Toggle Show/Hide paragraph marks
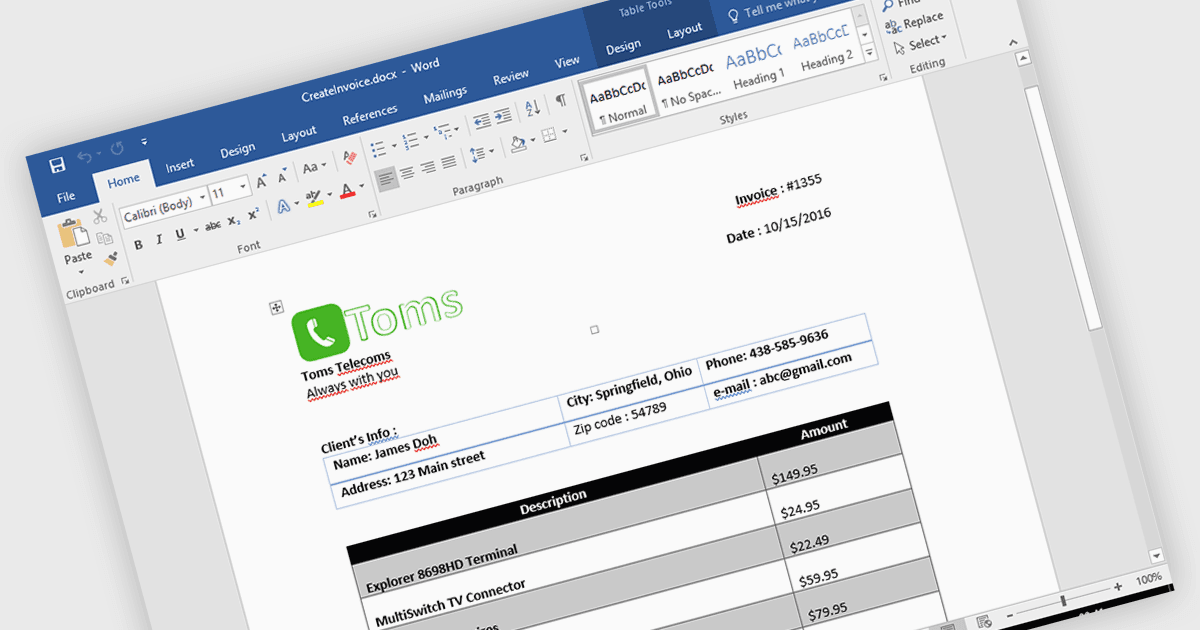1200x630 pixels. click(x=561, y=99)
